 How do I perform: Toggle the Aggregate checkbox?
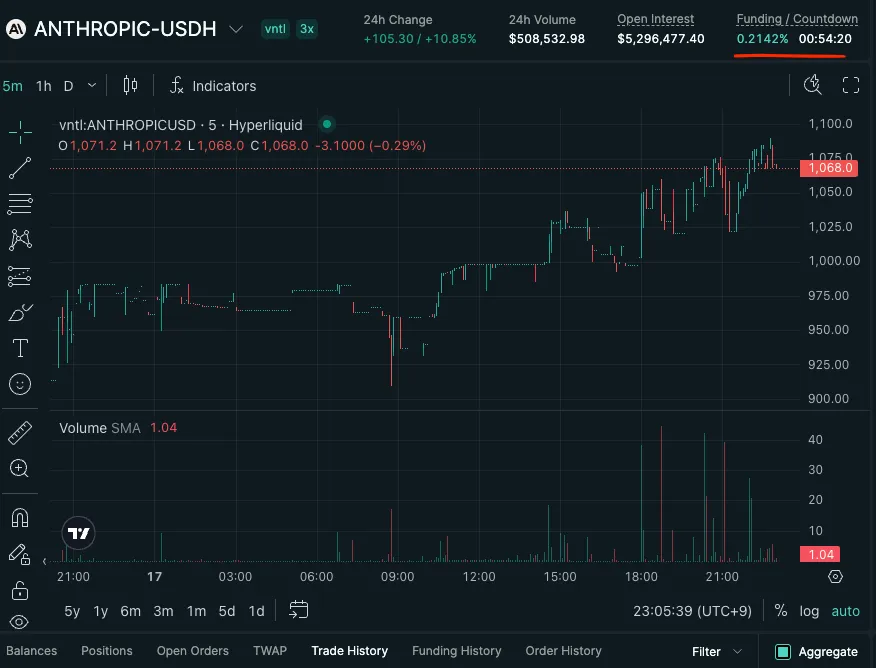[x=783, y=652]
